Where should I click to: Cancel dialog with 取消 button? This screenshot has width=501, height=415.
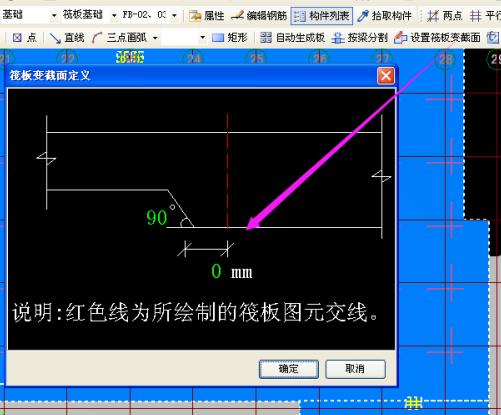[x=355, y=369]
